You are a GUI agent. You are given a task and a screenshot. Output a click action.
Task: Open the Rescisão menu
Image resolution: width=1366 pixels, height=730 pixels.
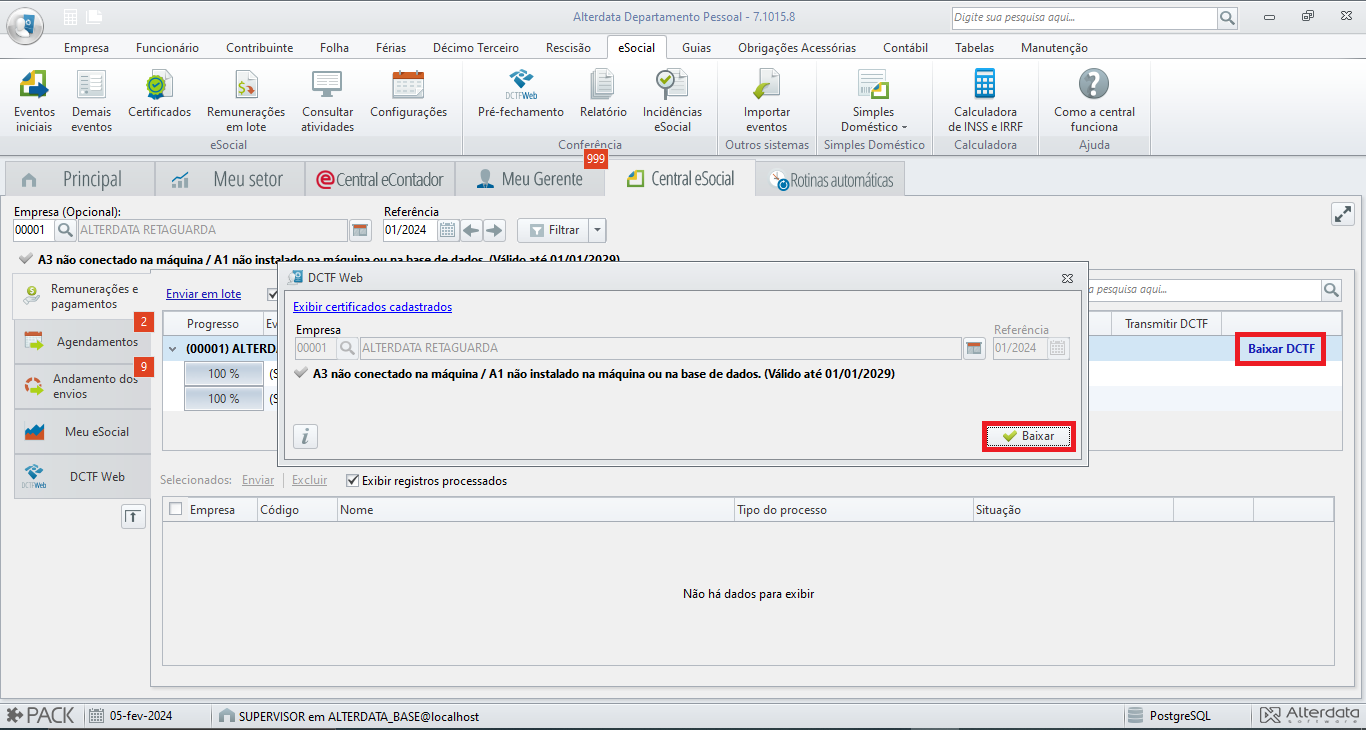point(568,47)
